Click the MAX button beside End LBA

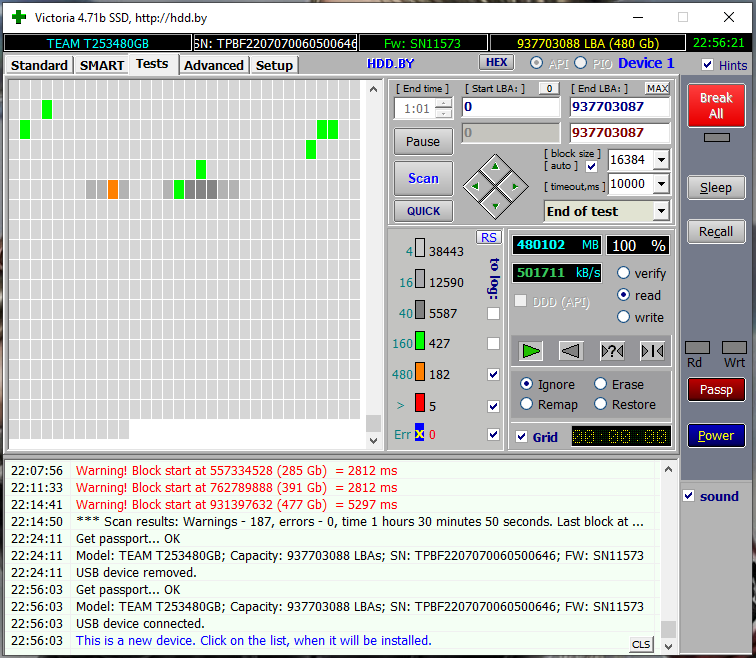coord(657,88)
